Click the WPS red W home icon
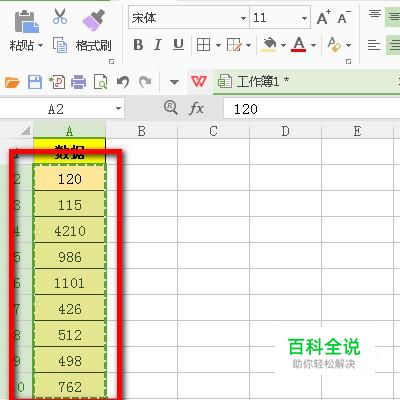The height and width of the screenshot is (400, 400). coord(199,81)
